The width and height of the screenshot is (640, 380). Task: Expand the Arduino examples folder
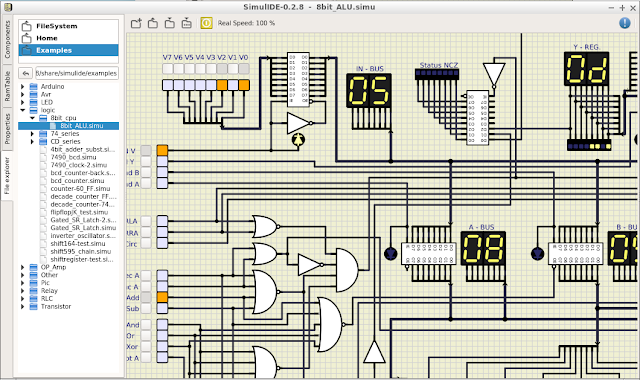pyautogui.click(x=23, y=87)
